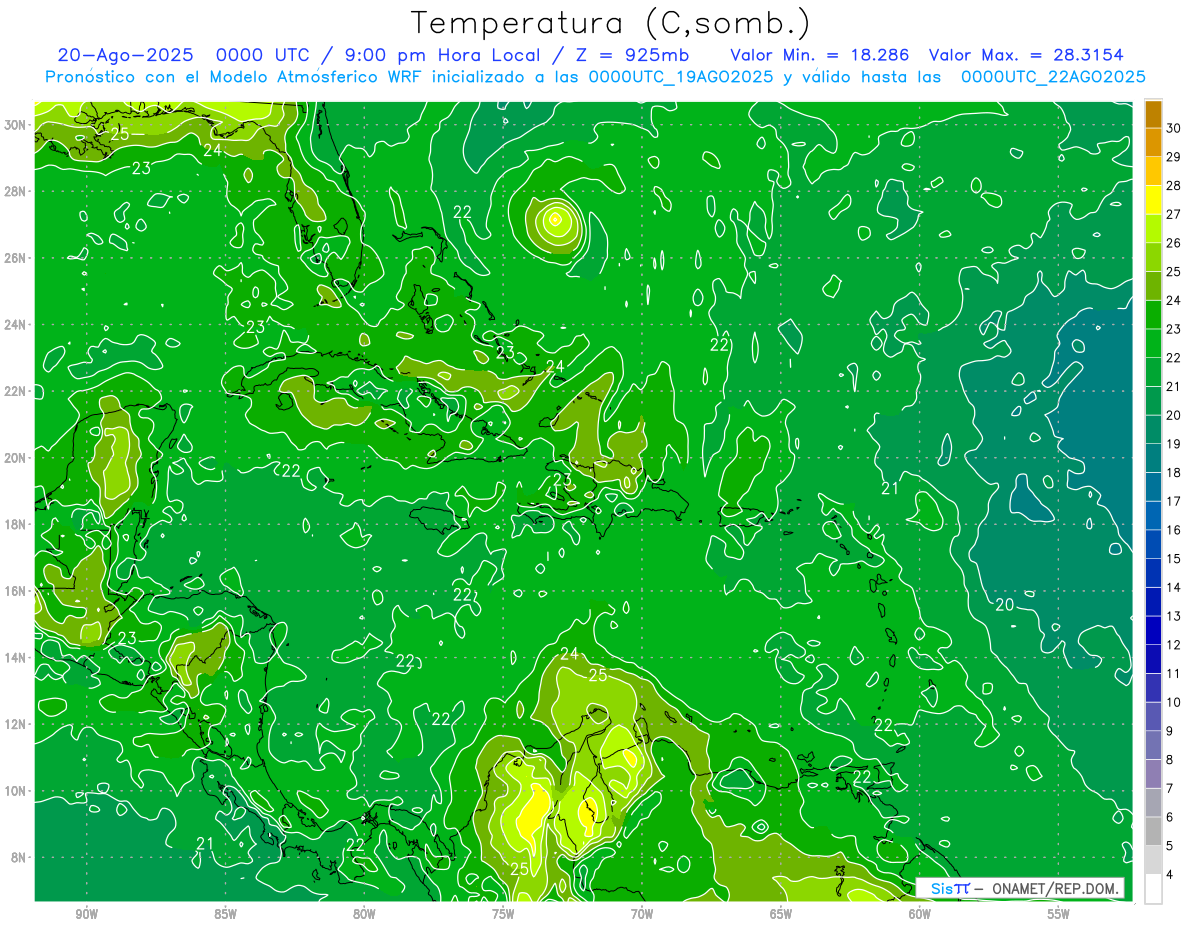
Task: Click initialization time '0000UTC_19AGO2025'
Action: (681, 77)
